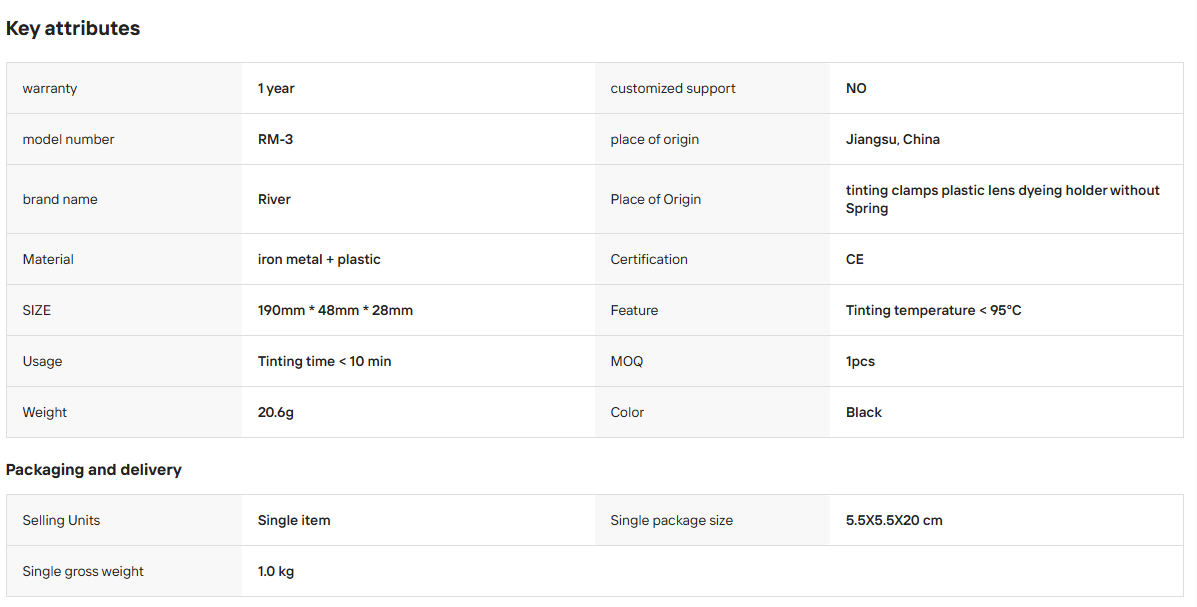This screenshot has height=607, width=1197.
Task: Click the Single package size label
Action: 671,521
